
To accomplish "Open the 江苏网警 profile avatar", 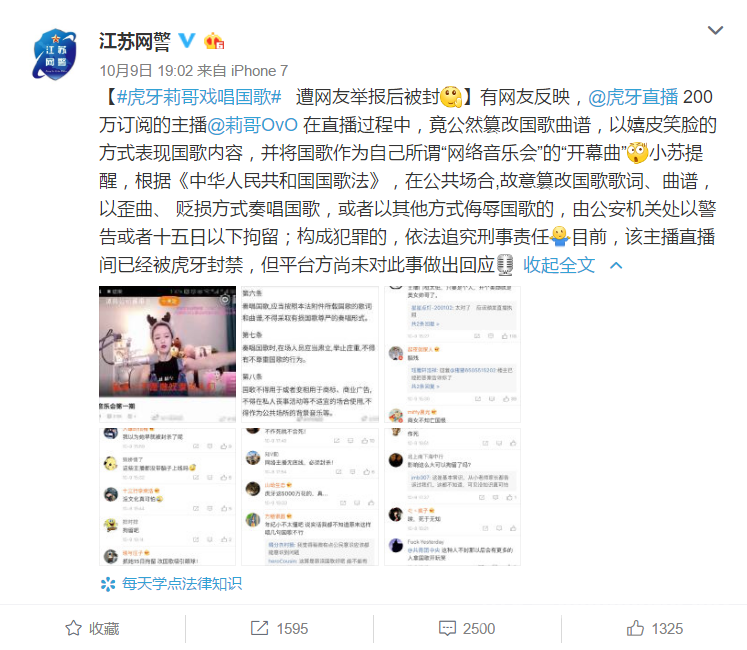I will coord(54,54).
